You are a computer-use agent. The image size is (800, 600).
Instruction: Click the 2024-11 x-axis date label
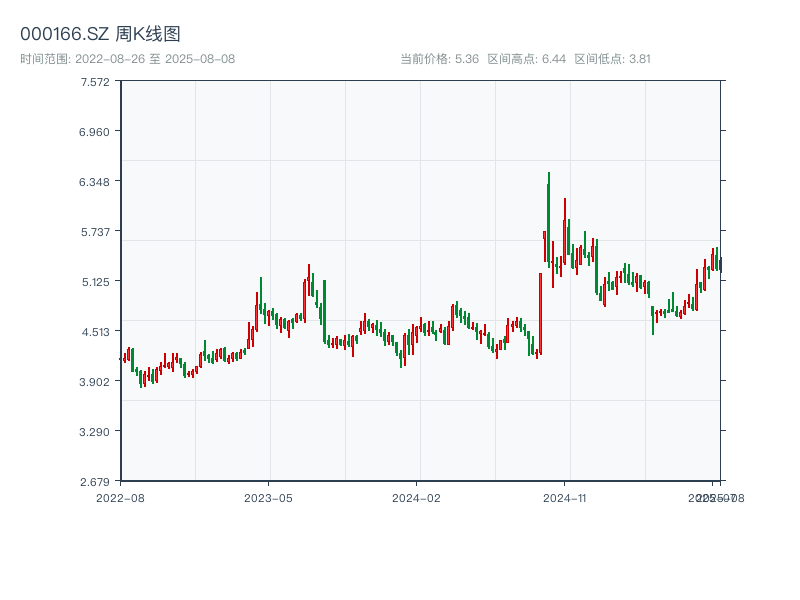coord(565,497)
